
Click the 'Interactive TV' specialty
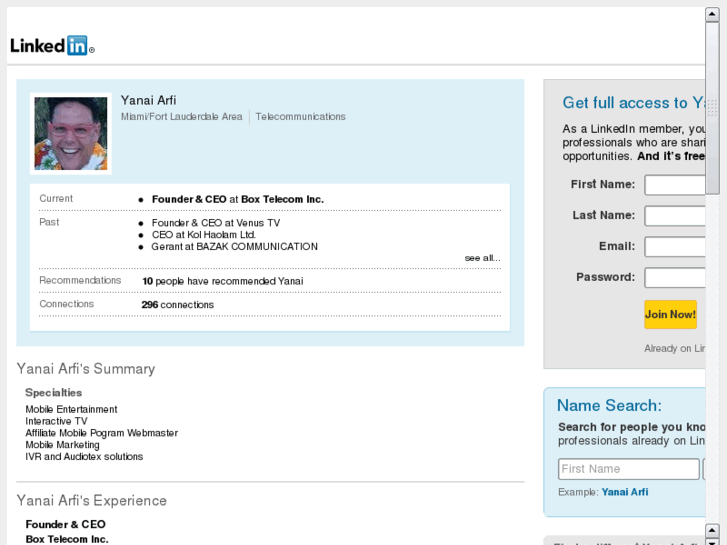(x=57, y=421)
